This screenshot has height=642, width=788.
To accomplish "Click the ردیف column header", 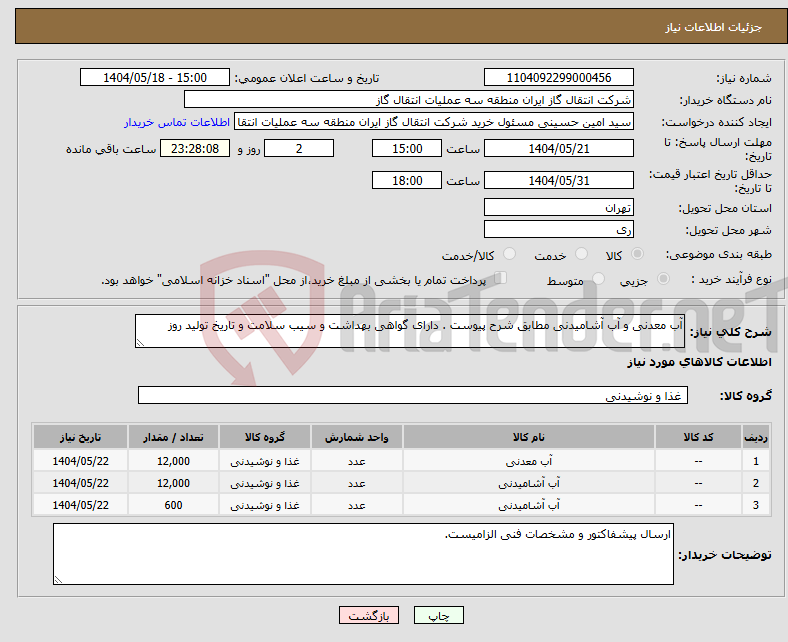I will click(x=756, y=437).
